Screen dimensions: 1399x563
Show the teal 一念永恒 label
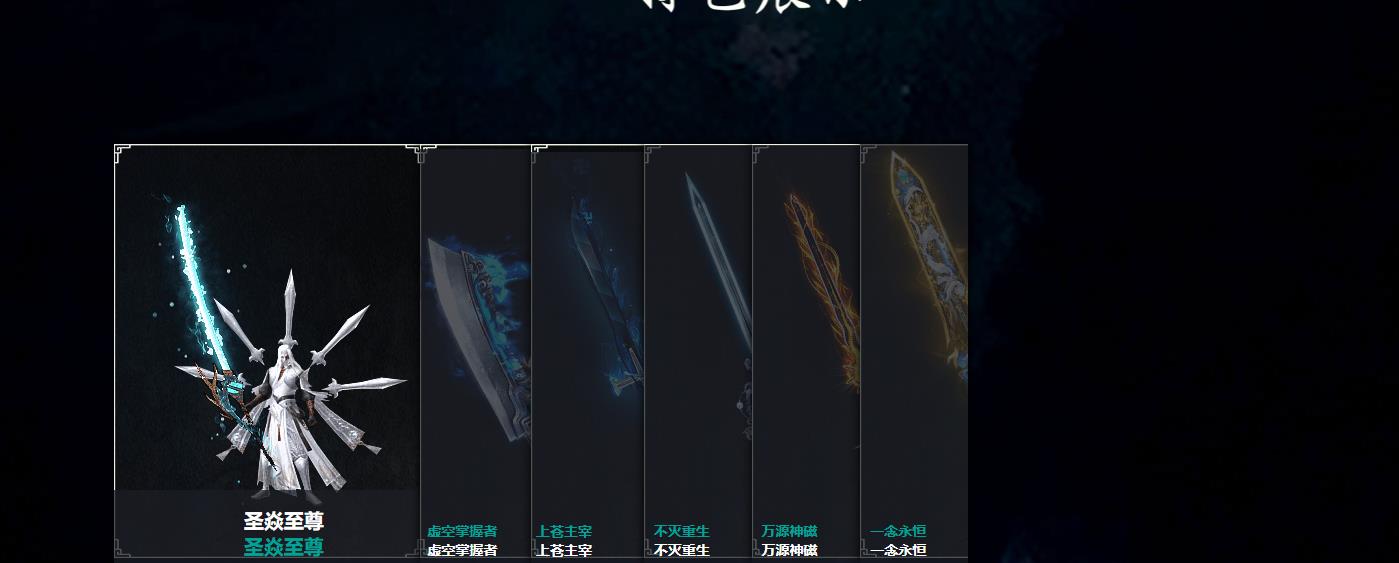[898, 531]
